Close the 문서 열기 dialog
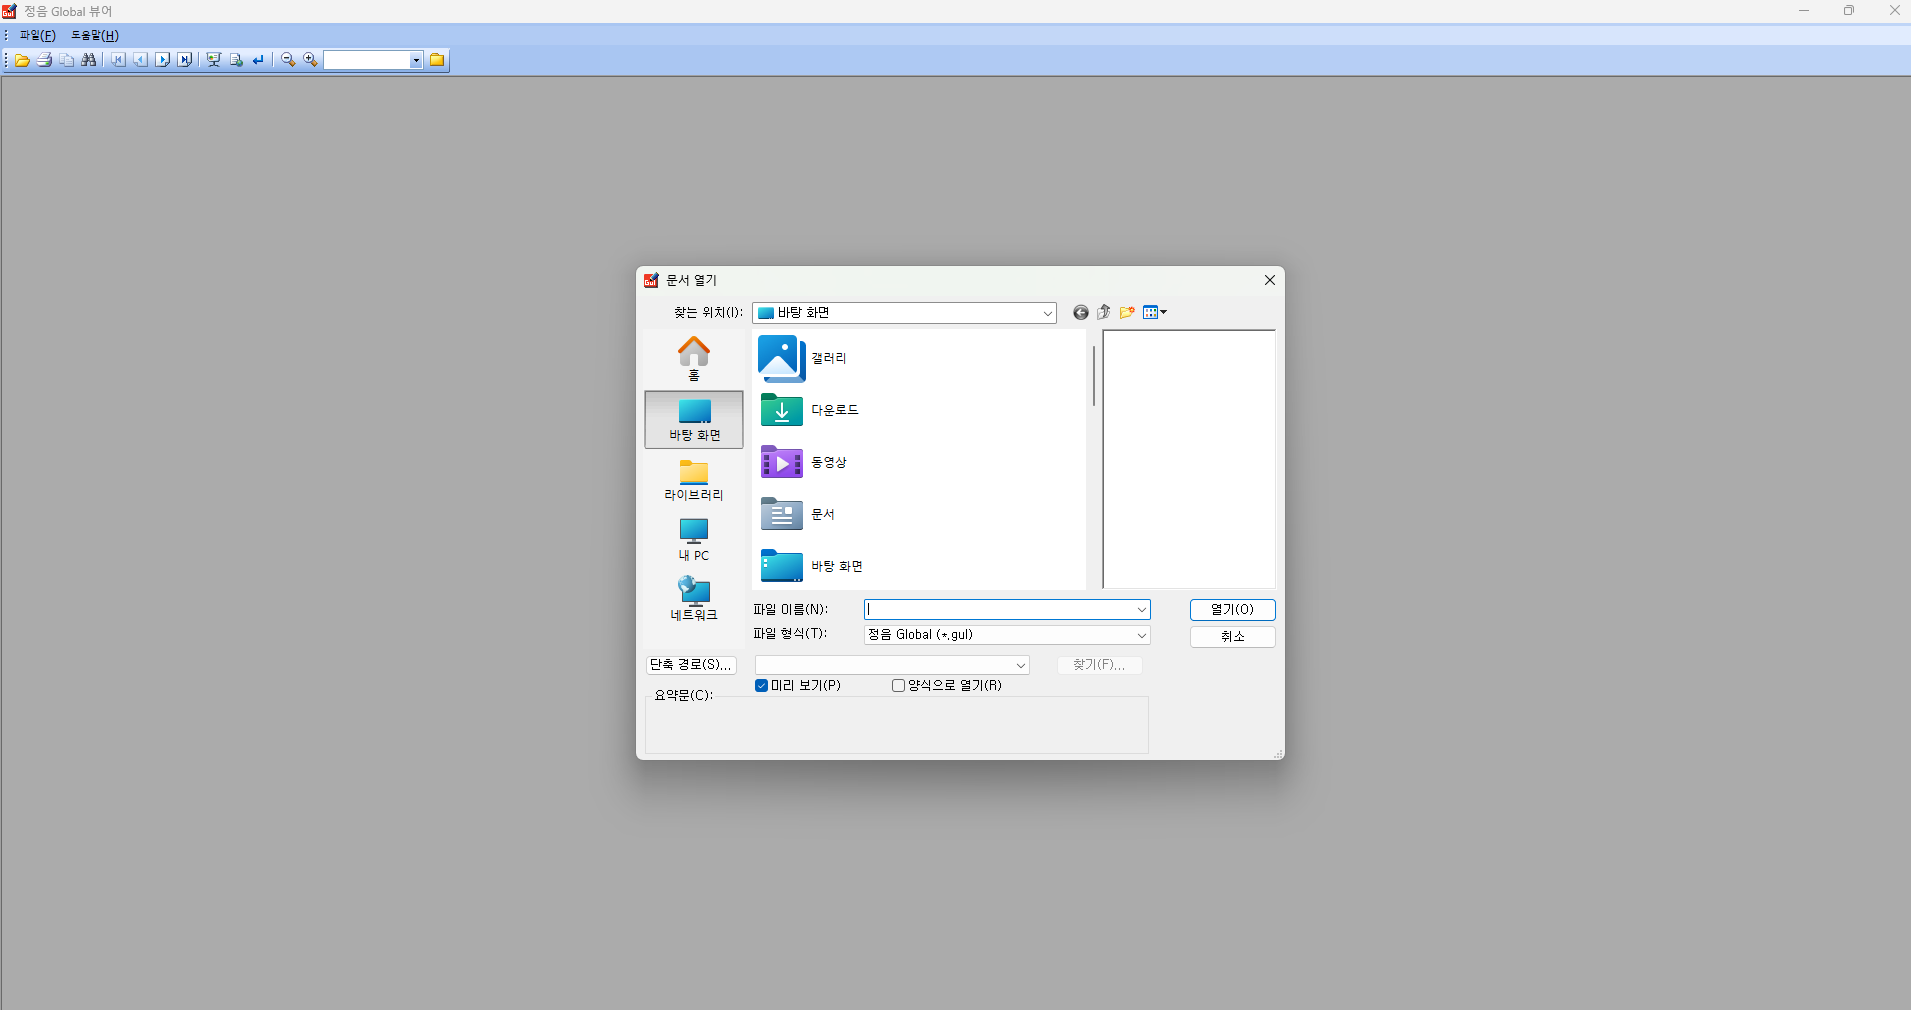This screenshot has width=1911, height=1010. 1269,280
